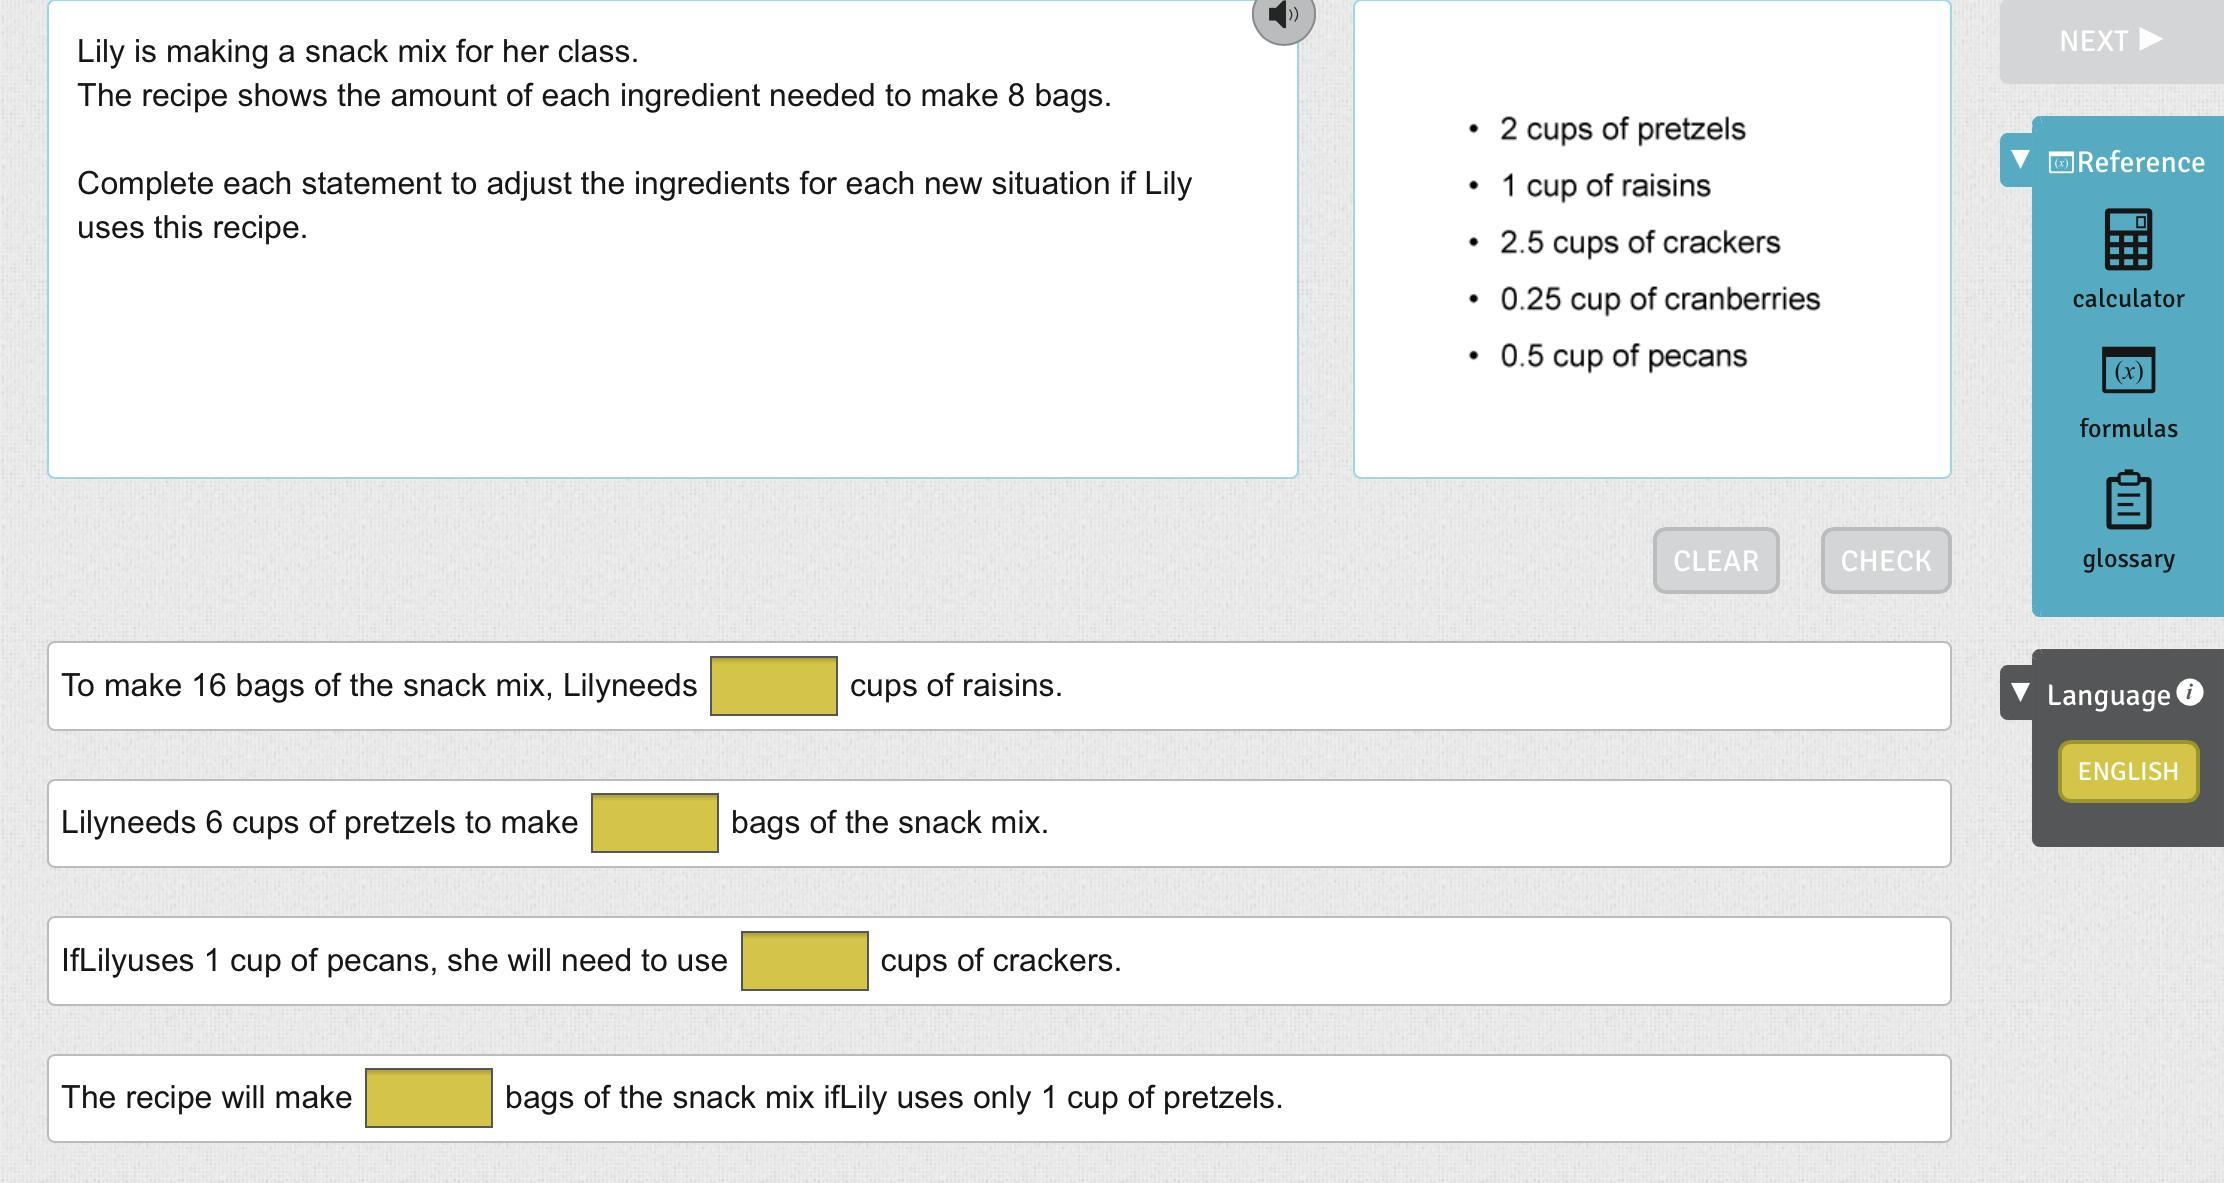The image size is (2224, 1183).
Task: Play the audio read-aloud speaker icon
Action: click(1283, 16)
